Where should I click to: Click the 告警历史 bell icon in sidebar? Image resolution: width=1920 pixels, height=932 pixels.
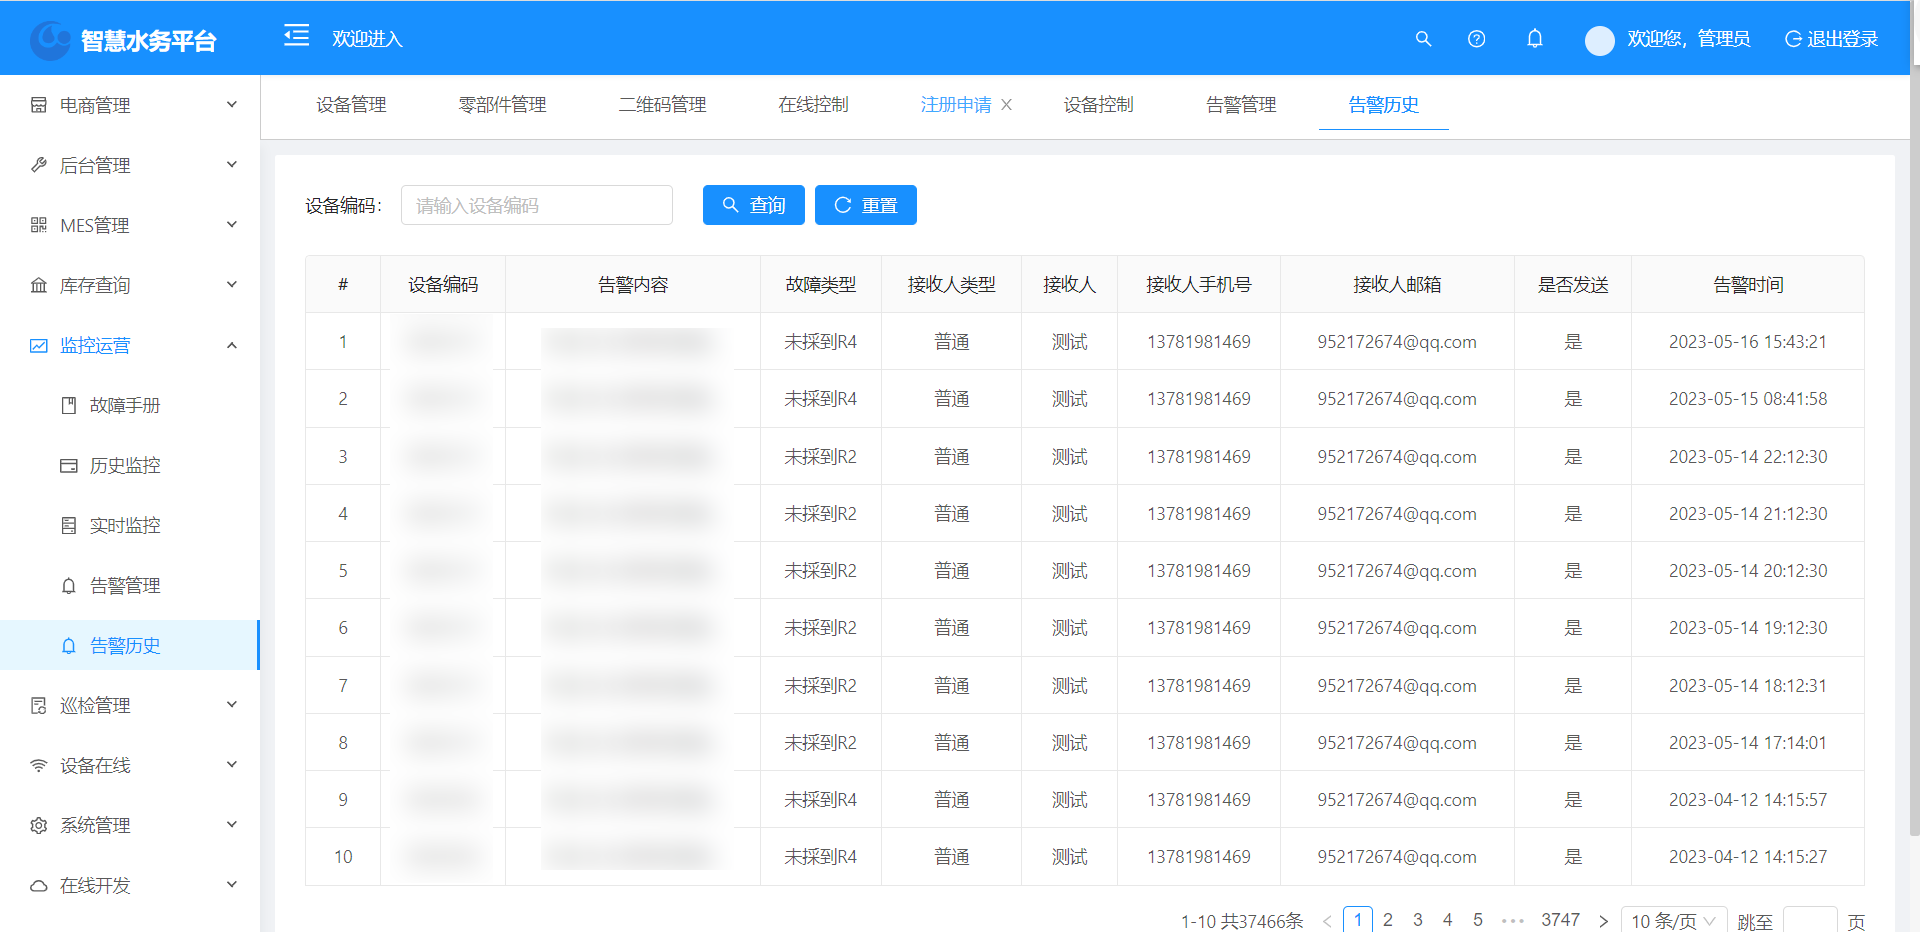tap(69, 645)
